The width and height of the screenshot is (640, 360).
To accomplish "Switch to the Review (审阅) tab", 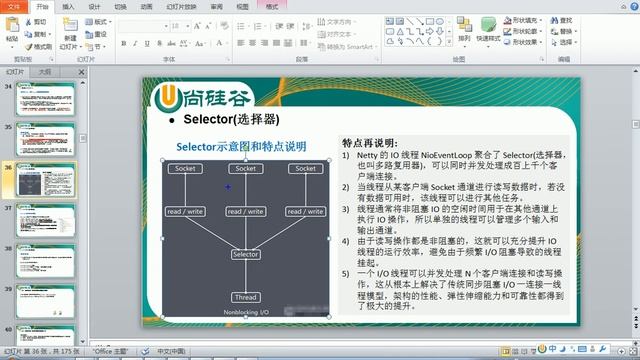I will [217, 7].
